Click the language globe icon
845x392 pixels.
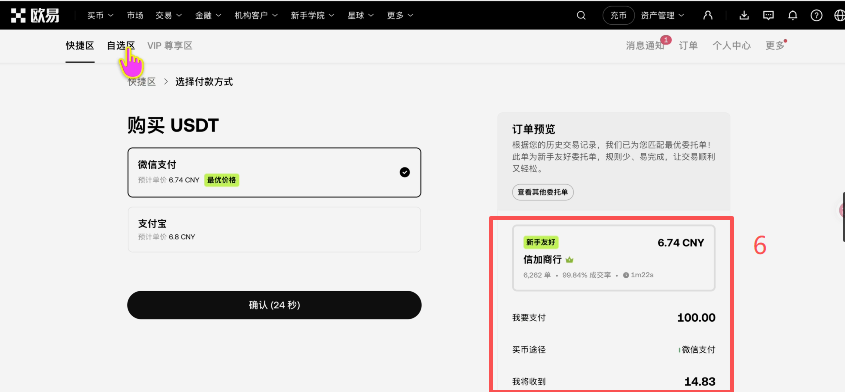click(839, 16)
